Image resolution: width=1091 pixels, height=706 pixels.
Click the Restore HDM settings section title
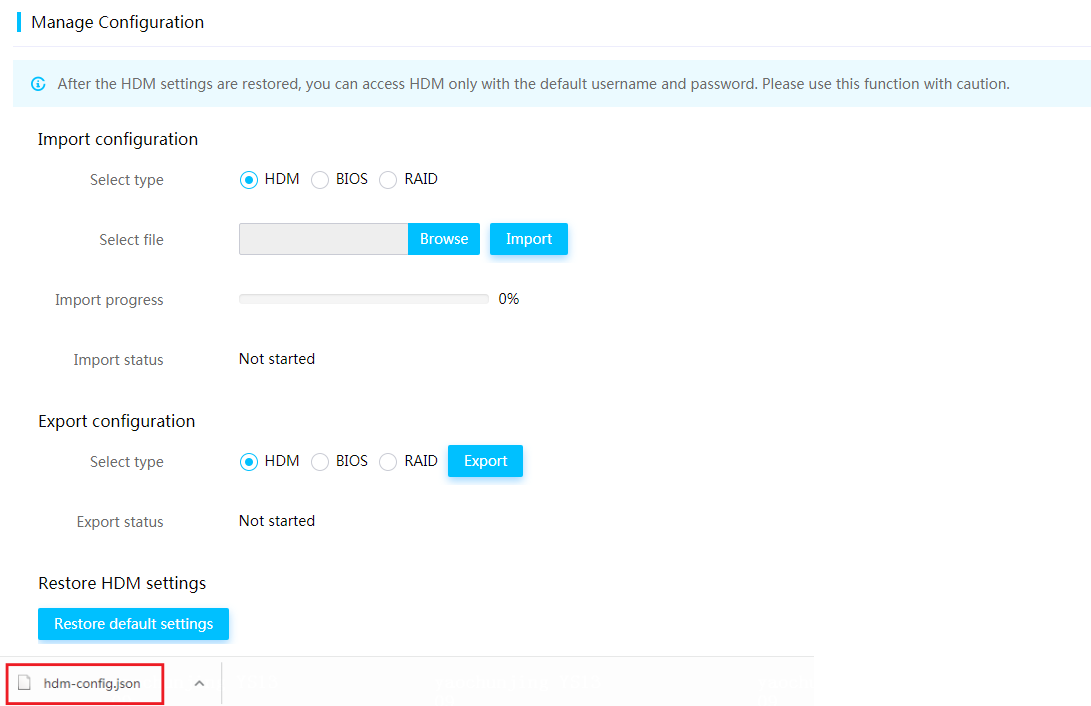click(122, 583)
